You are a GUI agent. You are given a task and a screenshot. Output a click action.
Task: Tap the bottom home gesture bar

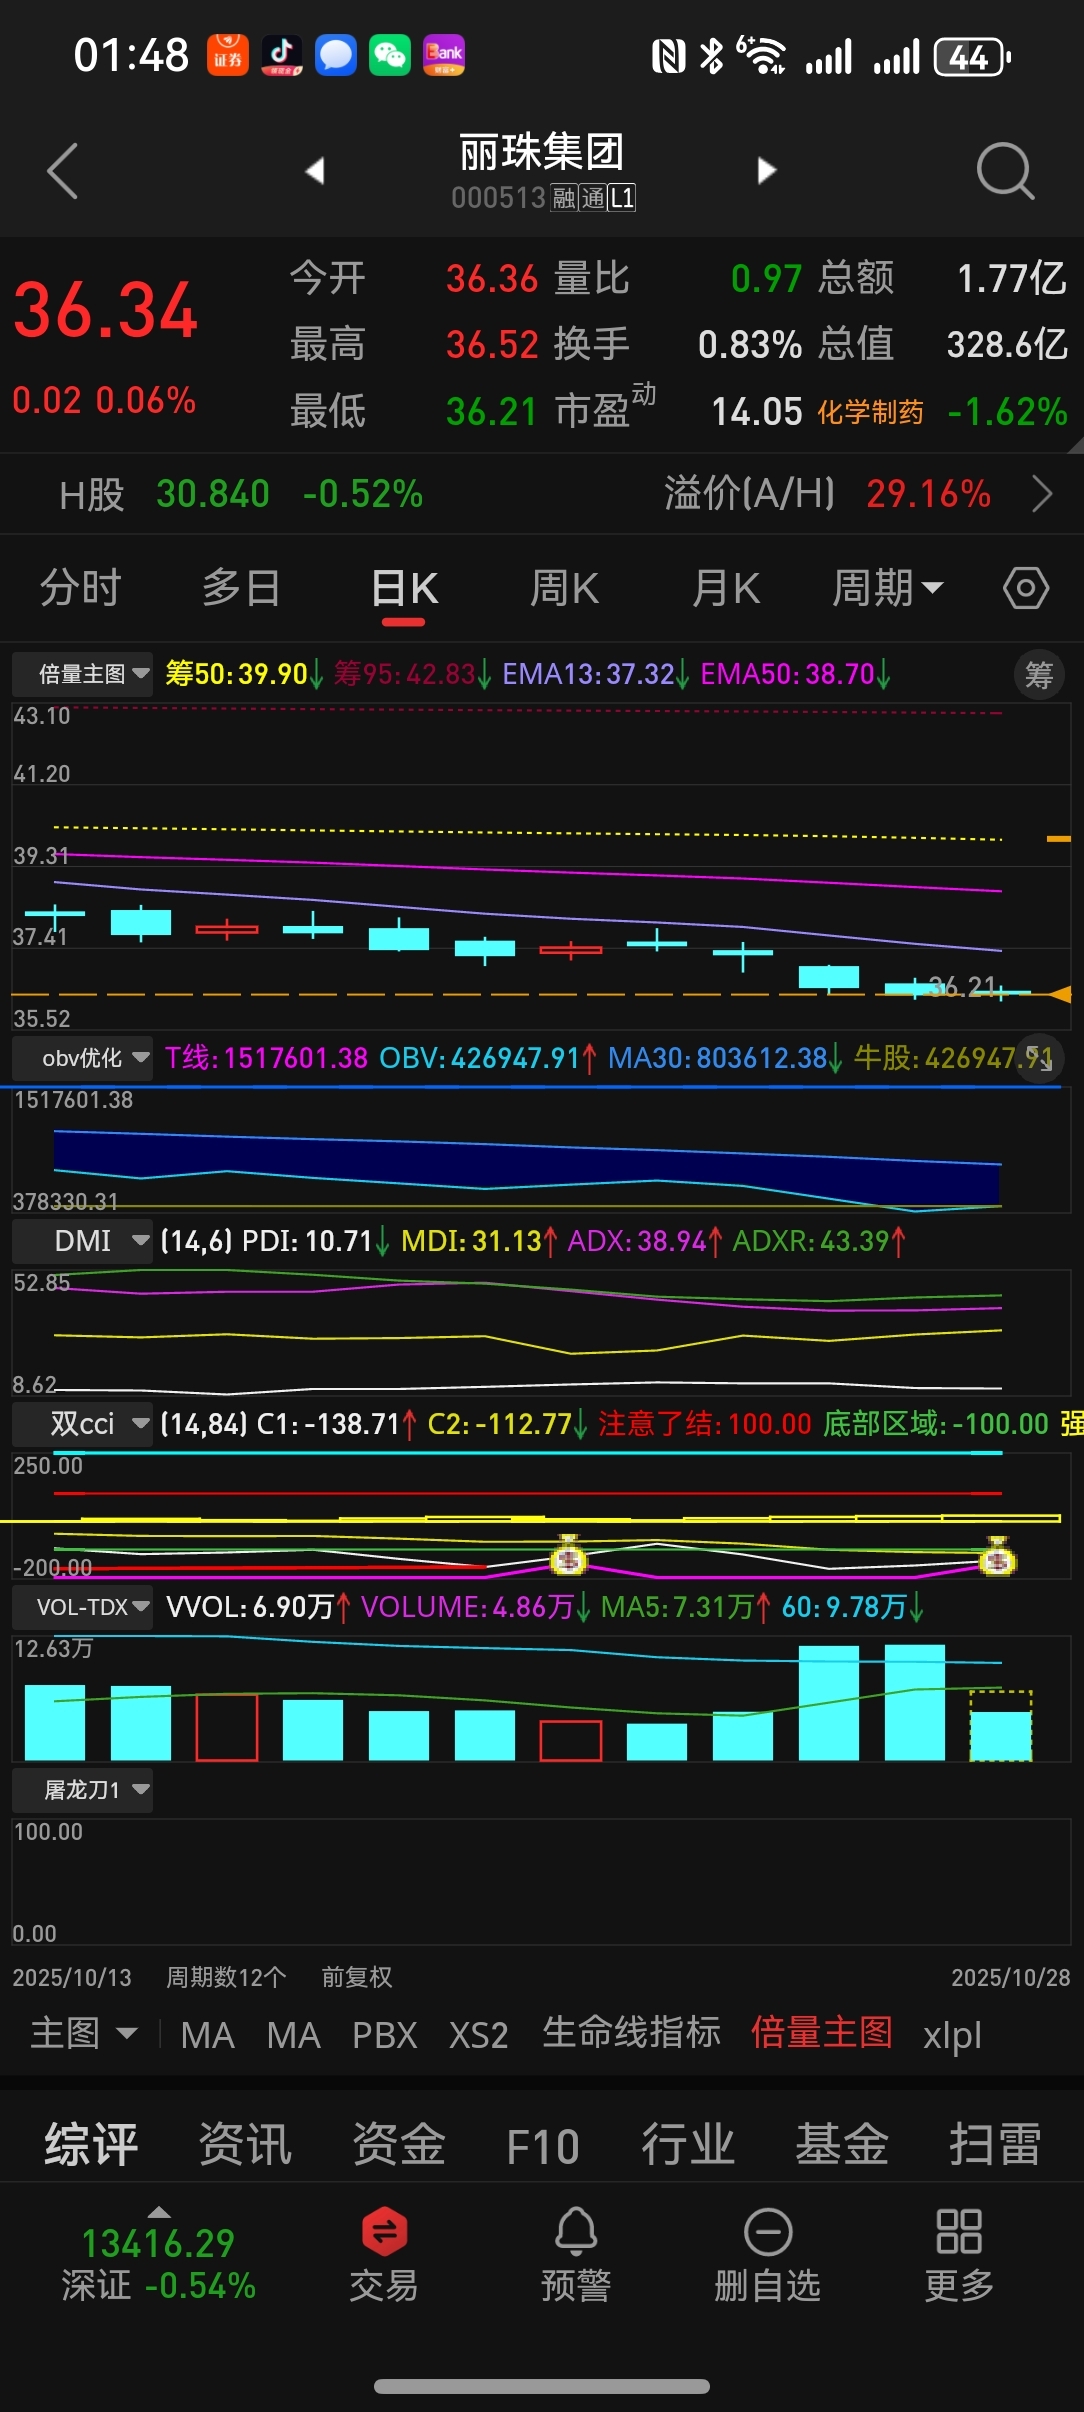(542, 2386)
